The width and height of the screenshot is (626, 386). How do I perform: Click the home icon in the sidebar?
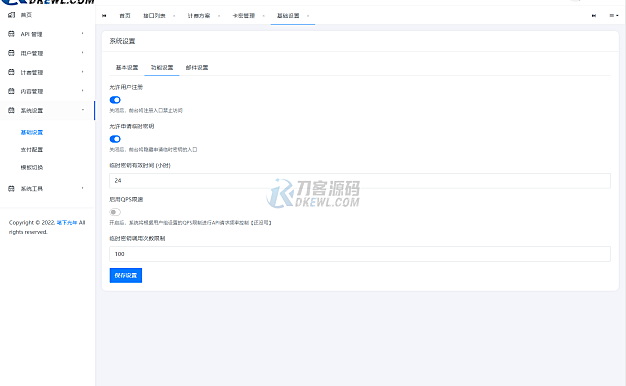(11, 15)
